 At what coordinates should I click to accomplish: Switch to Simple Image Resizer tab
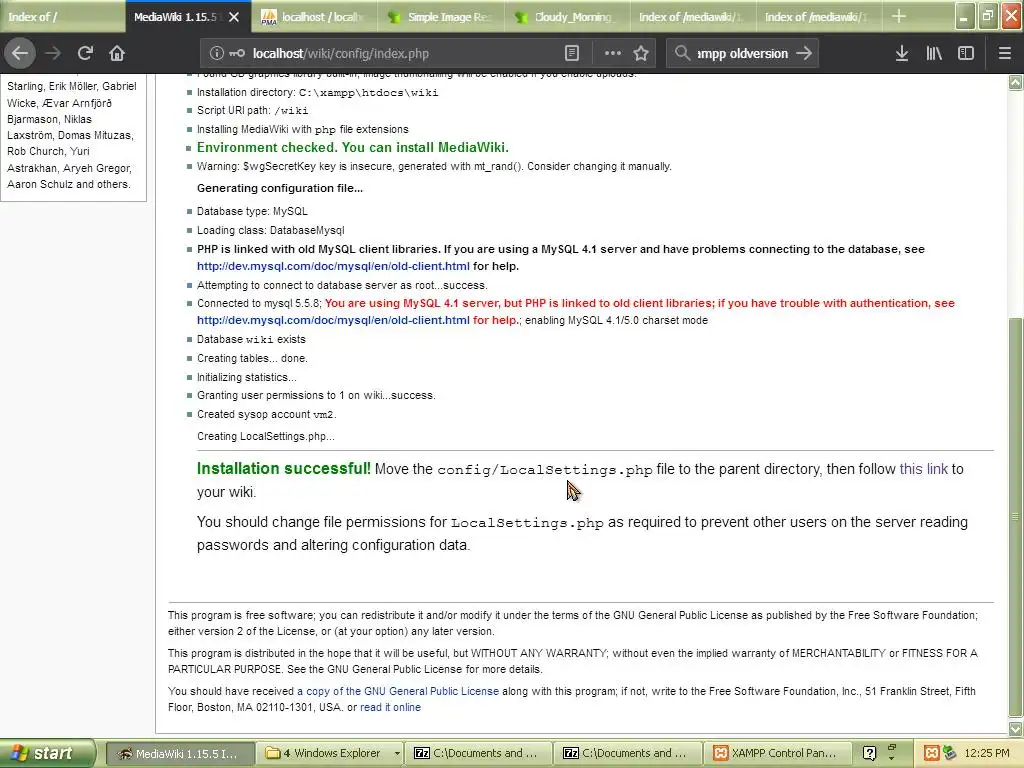[441, 17]
